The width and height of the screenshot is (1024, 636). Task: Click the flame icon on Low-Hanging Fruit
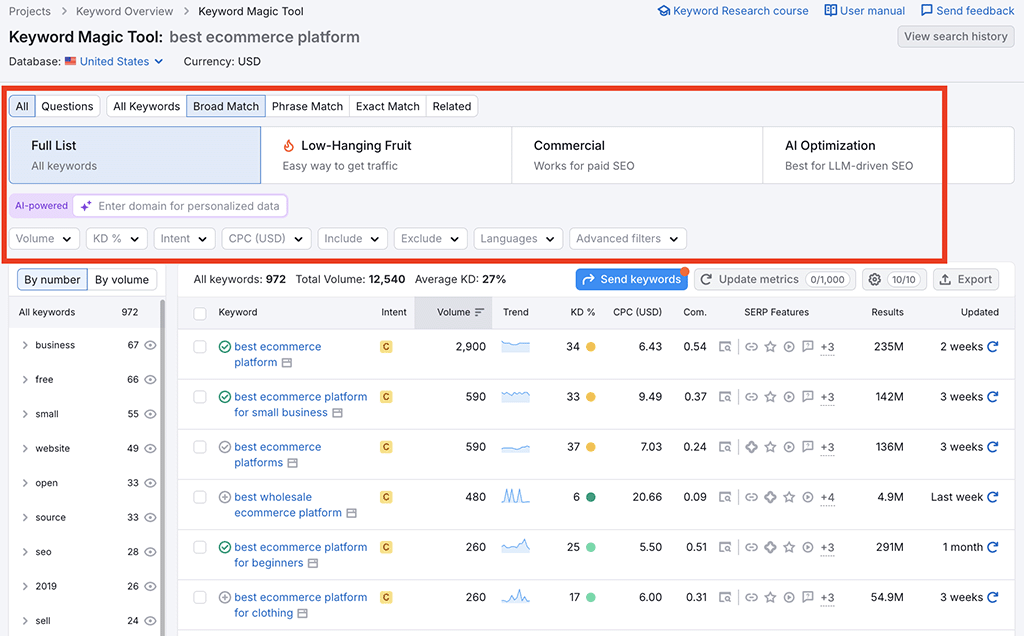pos(289,146)
